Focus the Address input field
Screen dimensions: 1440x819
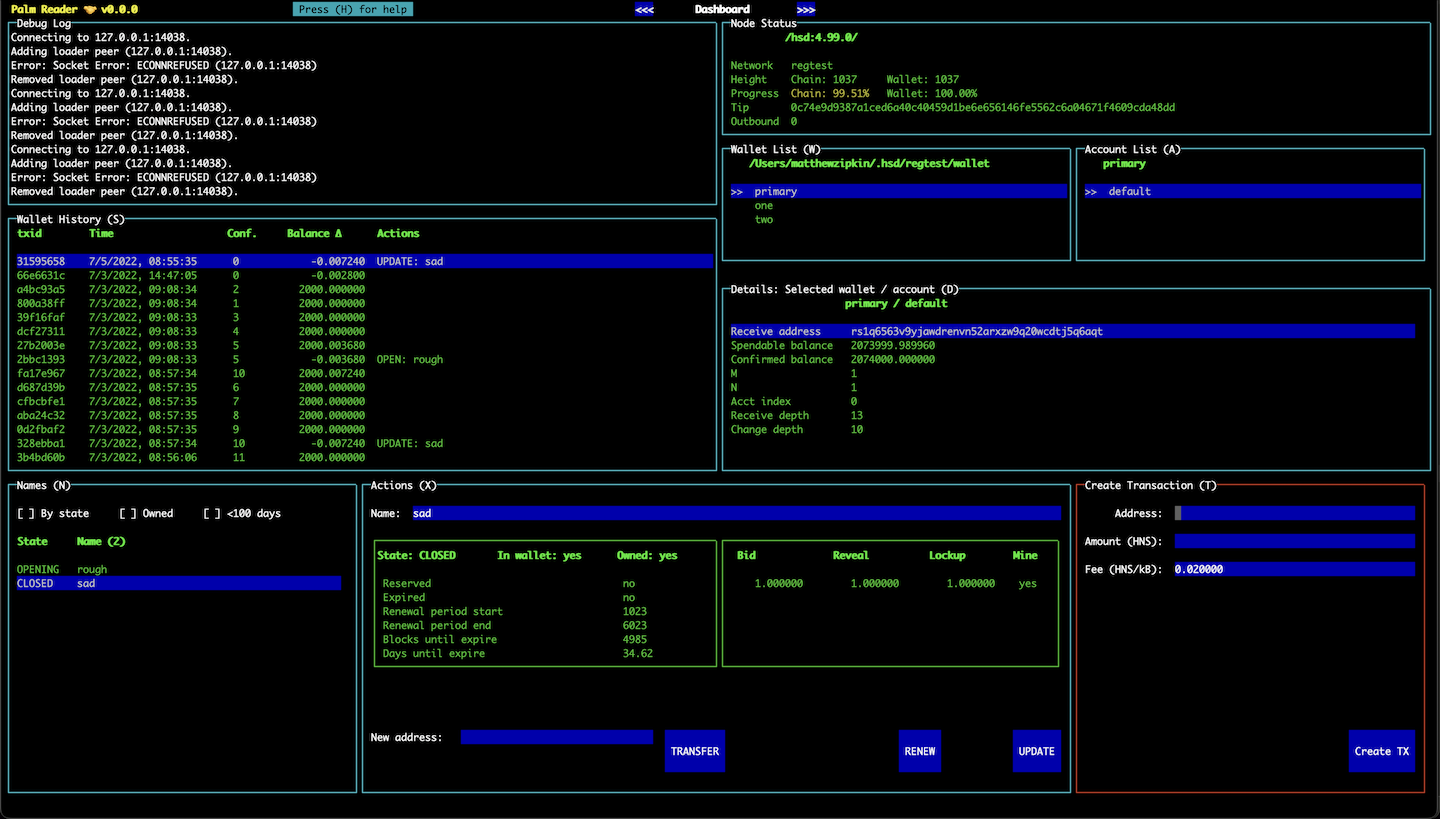pos(1295,513)
